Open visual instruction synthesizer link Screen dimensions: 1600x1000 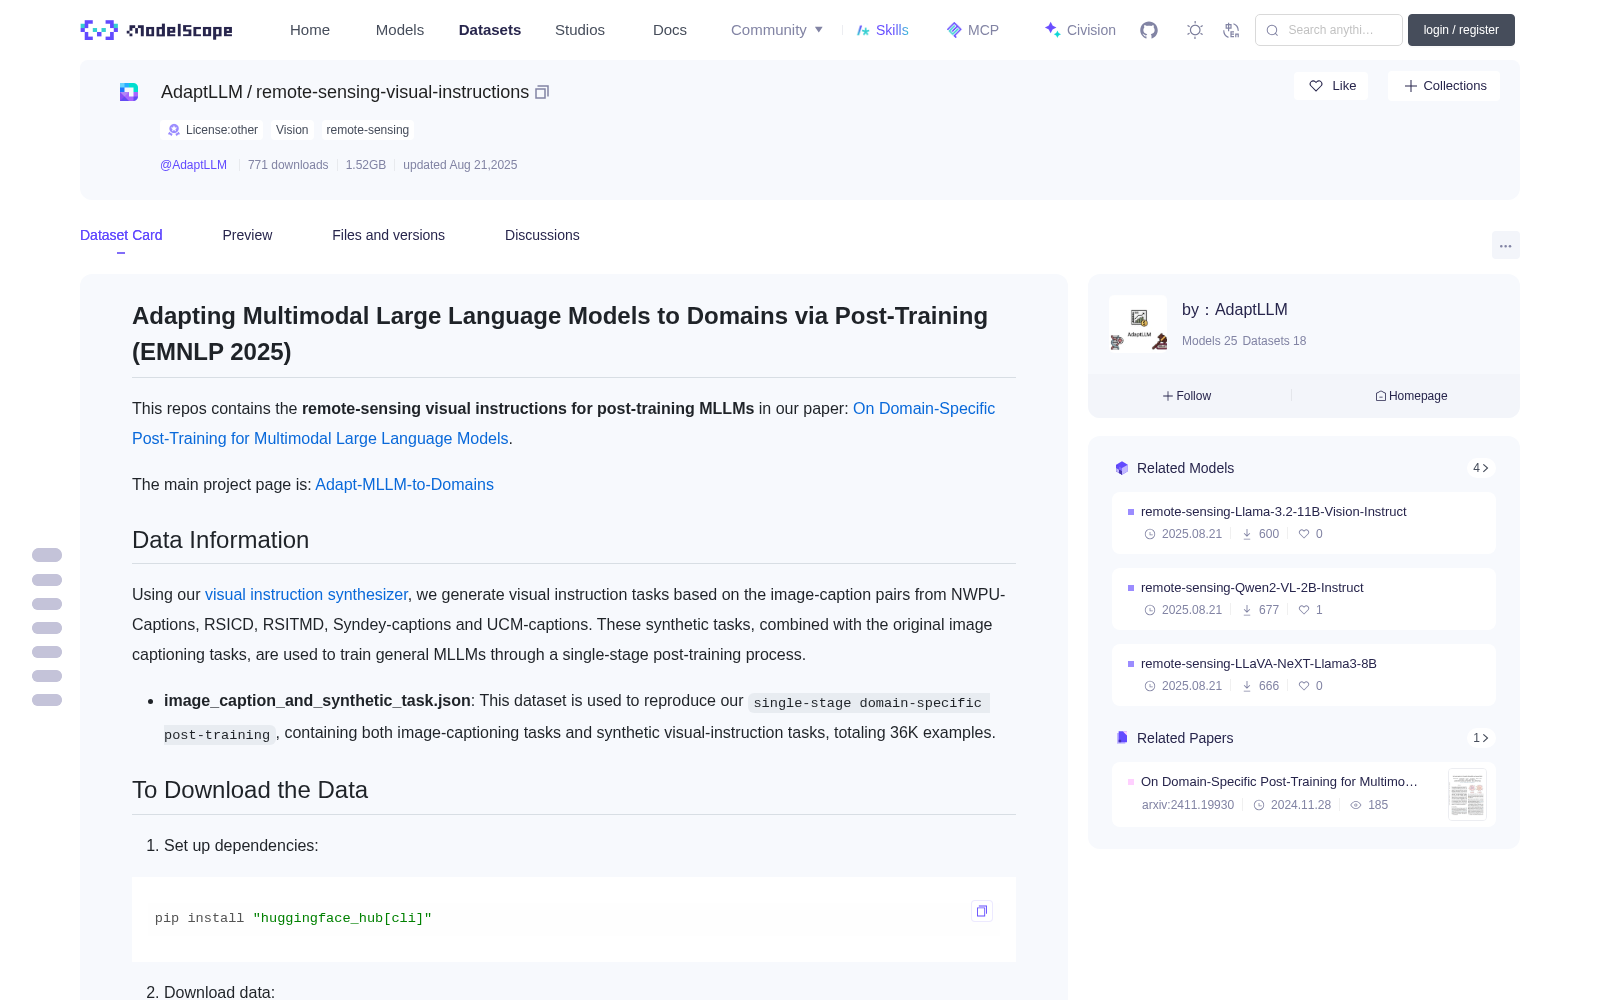click(306, 594)
